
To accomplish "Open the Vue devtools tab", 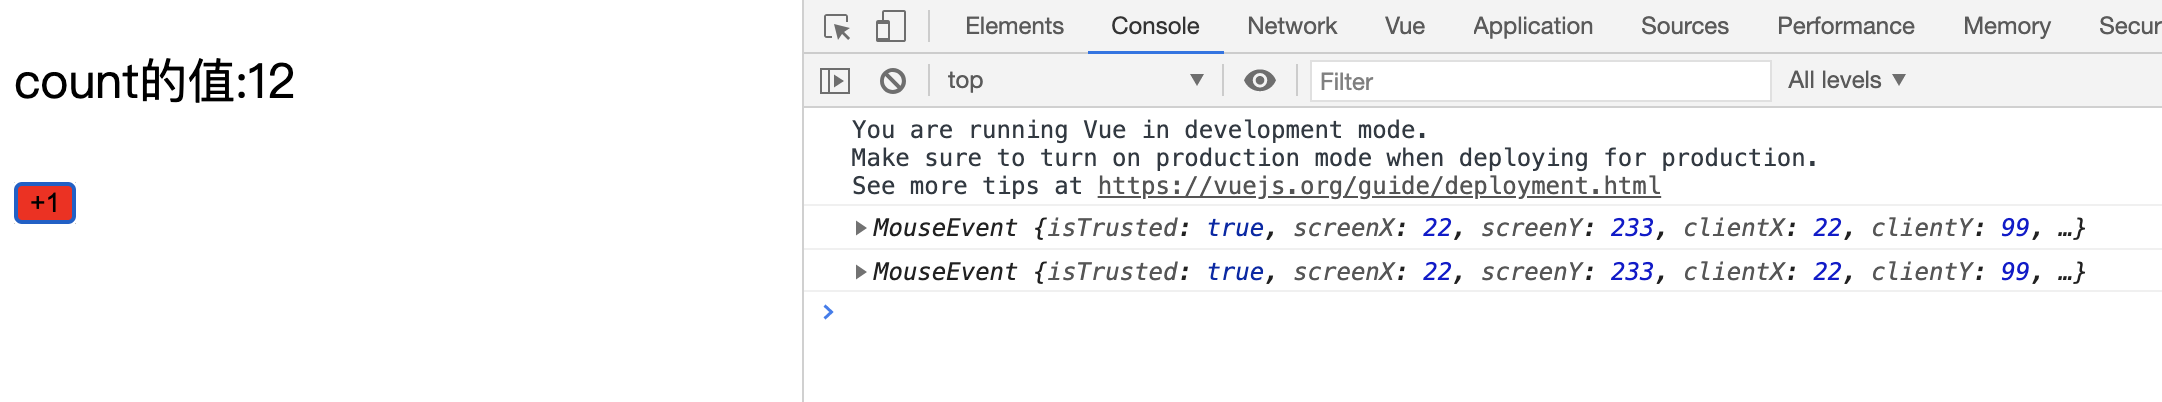I will (x=1405, y=26).
